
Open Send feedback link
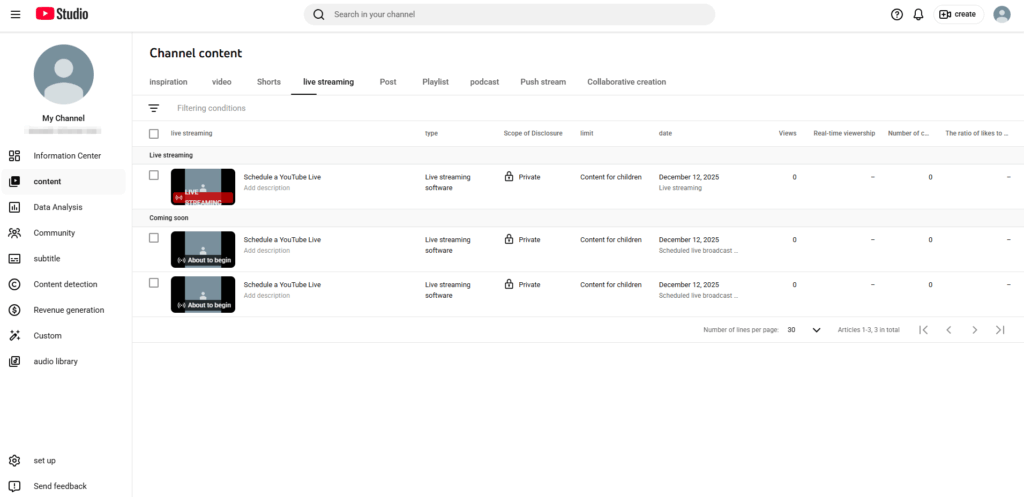59,486
